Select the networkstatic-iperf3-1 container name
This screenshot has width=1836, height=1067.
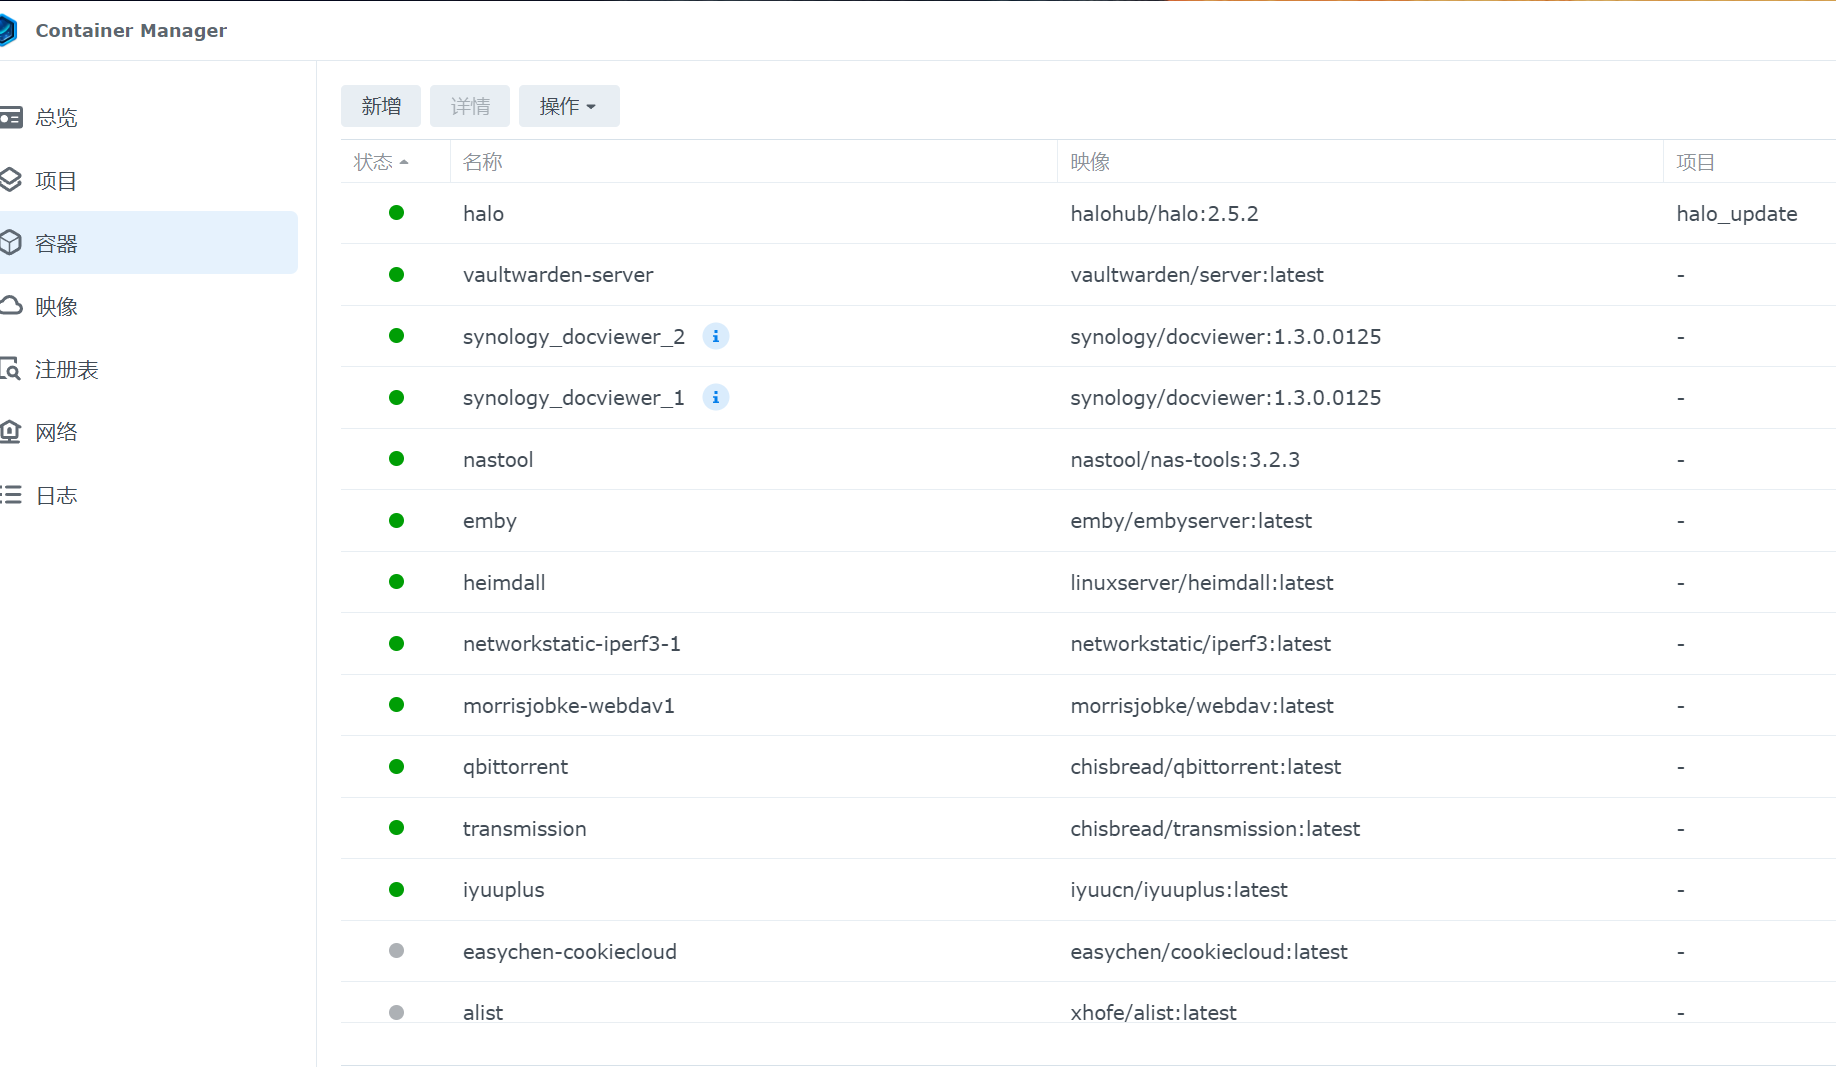[x=572, y=644]
